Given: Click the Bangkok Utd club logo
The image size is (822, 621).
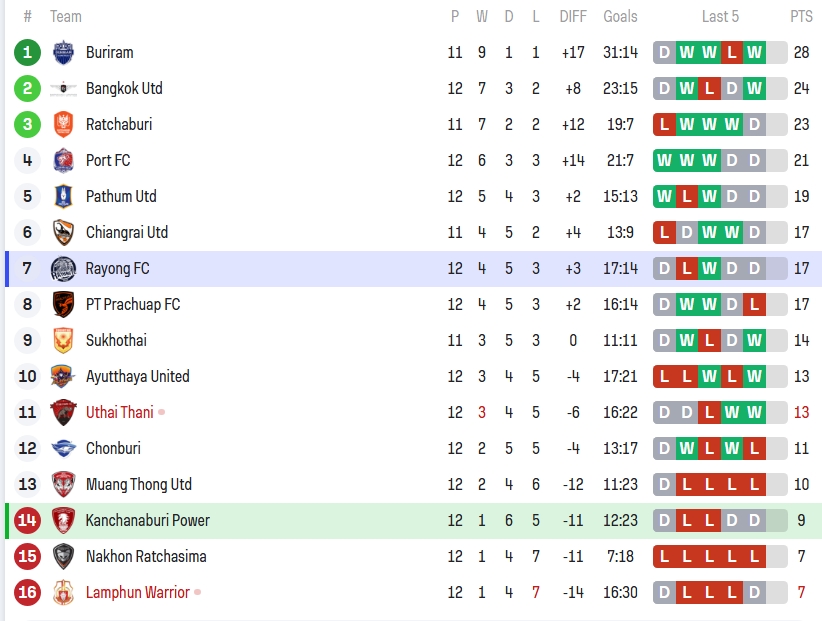Looking at the screenshot, I should [x=63, y=88].
